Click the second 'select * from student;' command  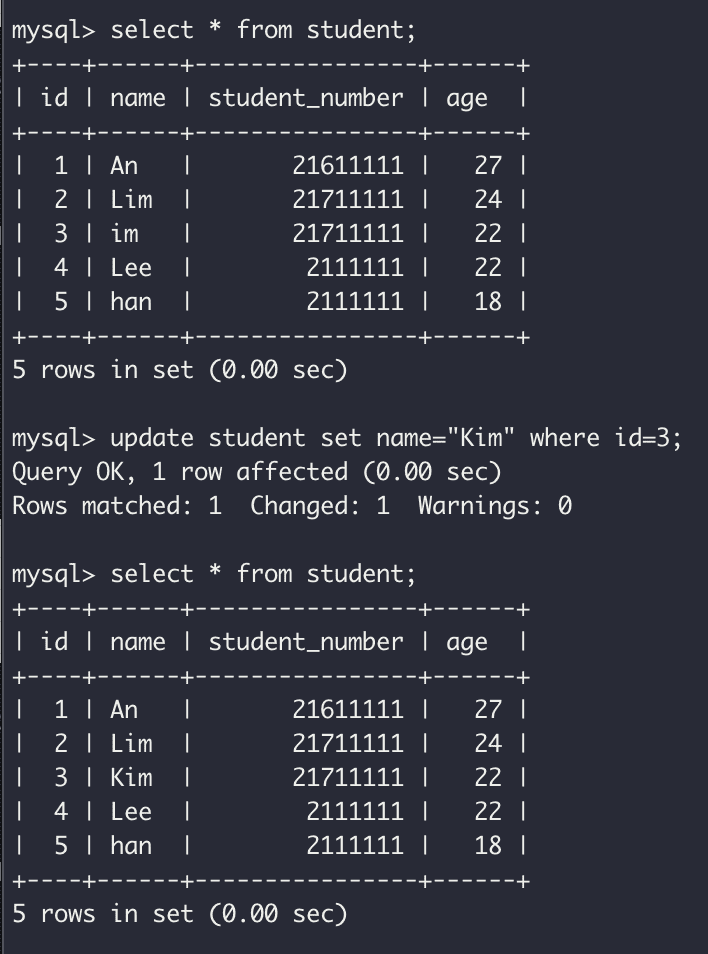point(263,574)
